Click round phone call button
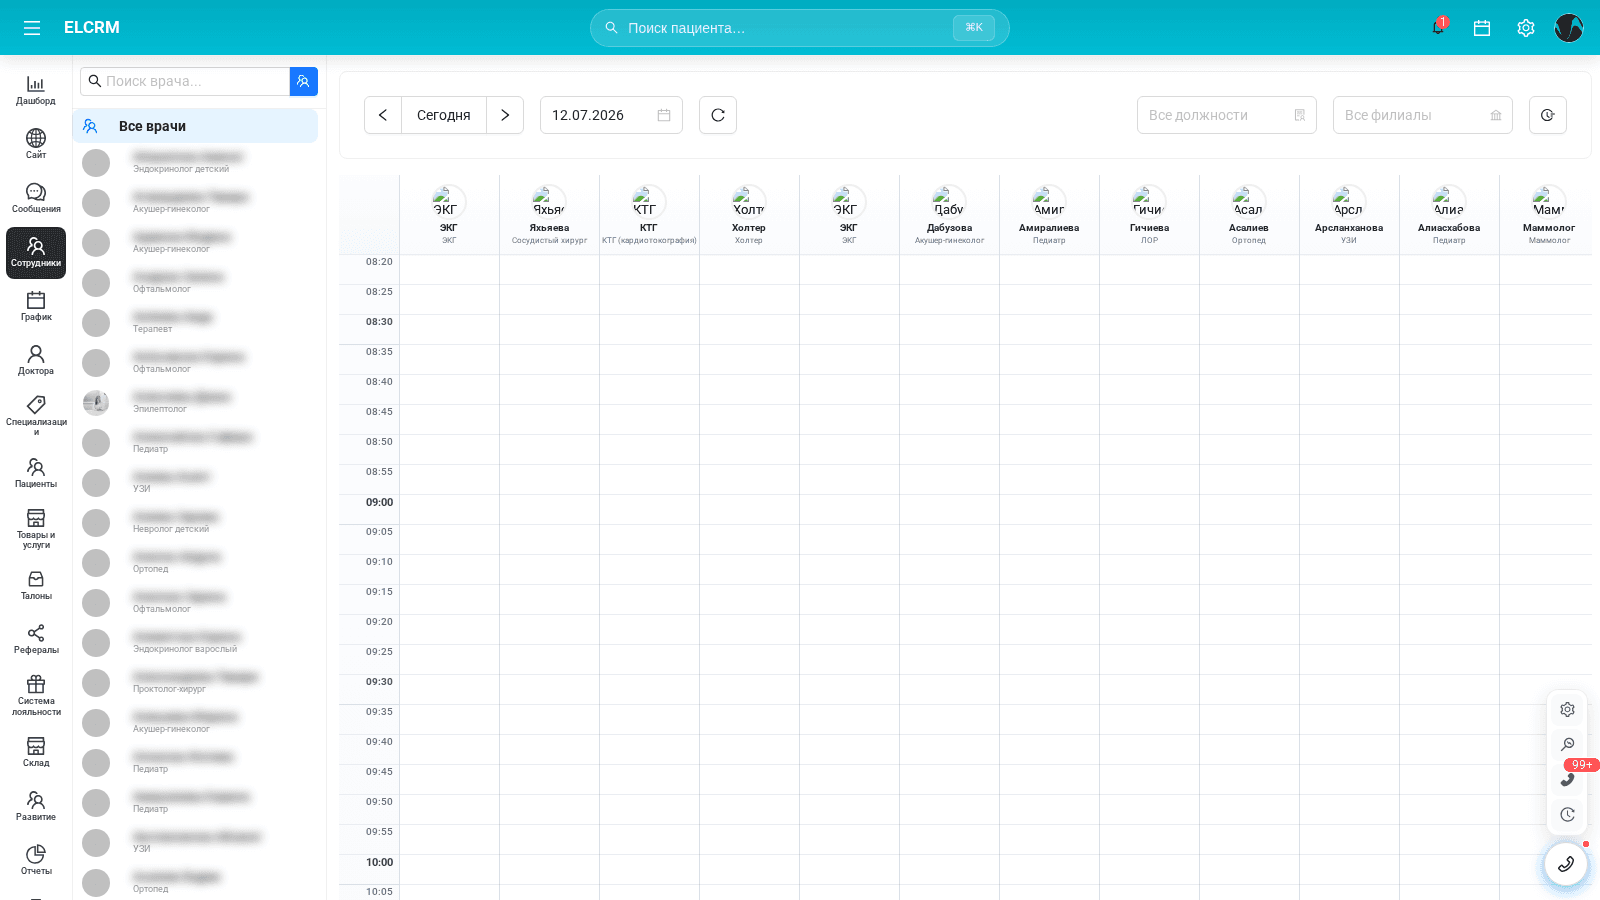Viewport: 1600px width, 900px height. [1566, 864]
